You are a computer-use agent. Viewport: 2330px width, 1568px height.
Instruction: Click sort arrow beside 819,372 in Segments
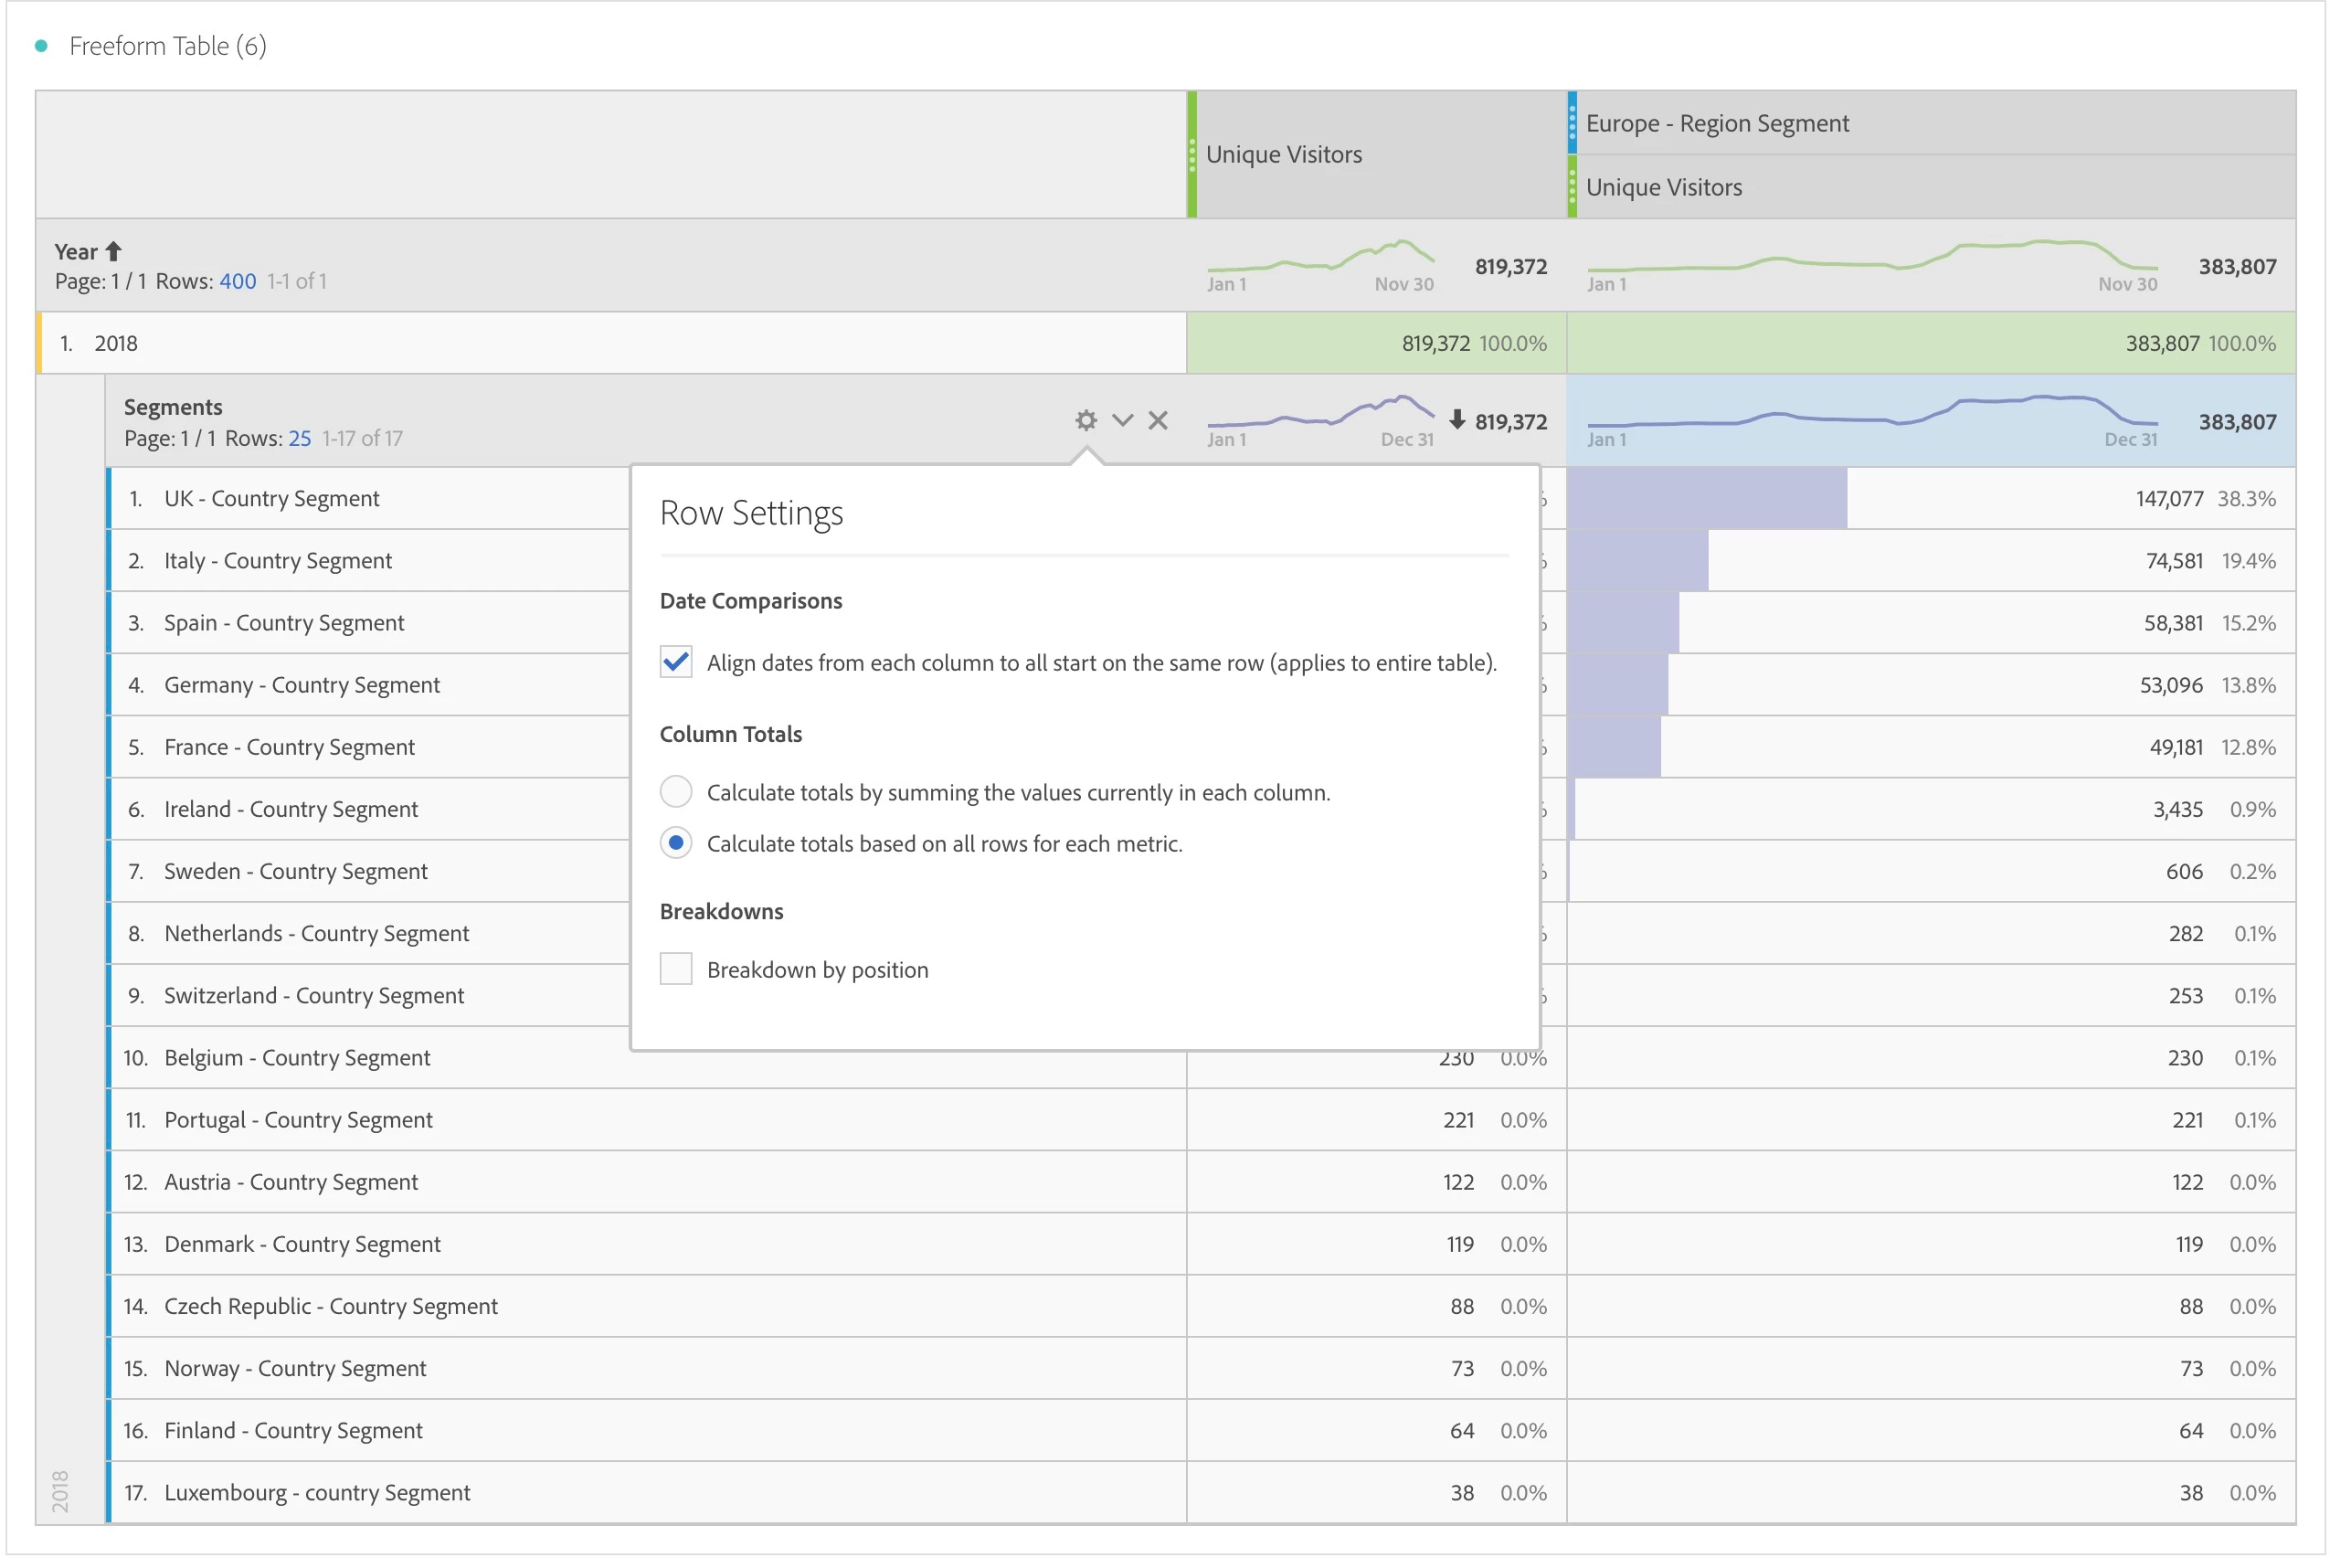[1457, 420]
